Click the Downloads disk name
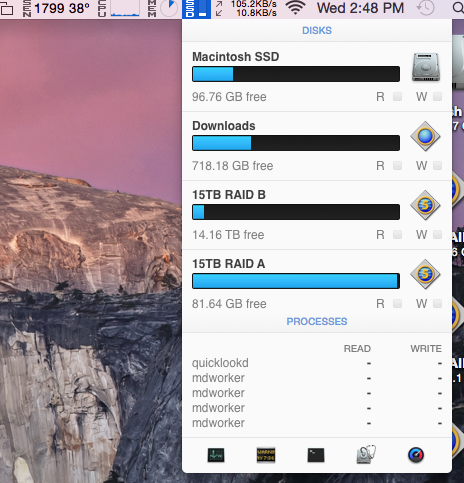Screen dimensions: 464x483 tap(224, 126)
